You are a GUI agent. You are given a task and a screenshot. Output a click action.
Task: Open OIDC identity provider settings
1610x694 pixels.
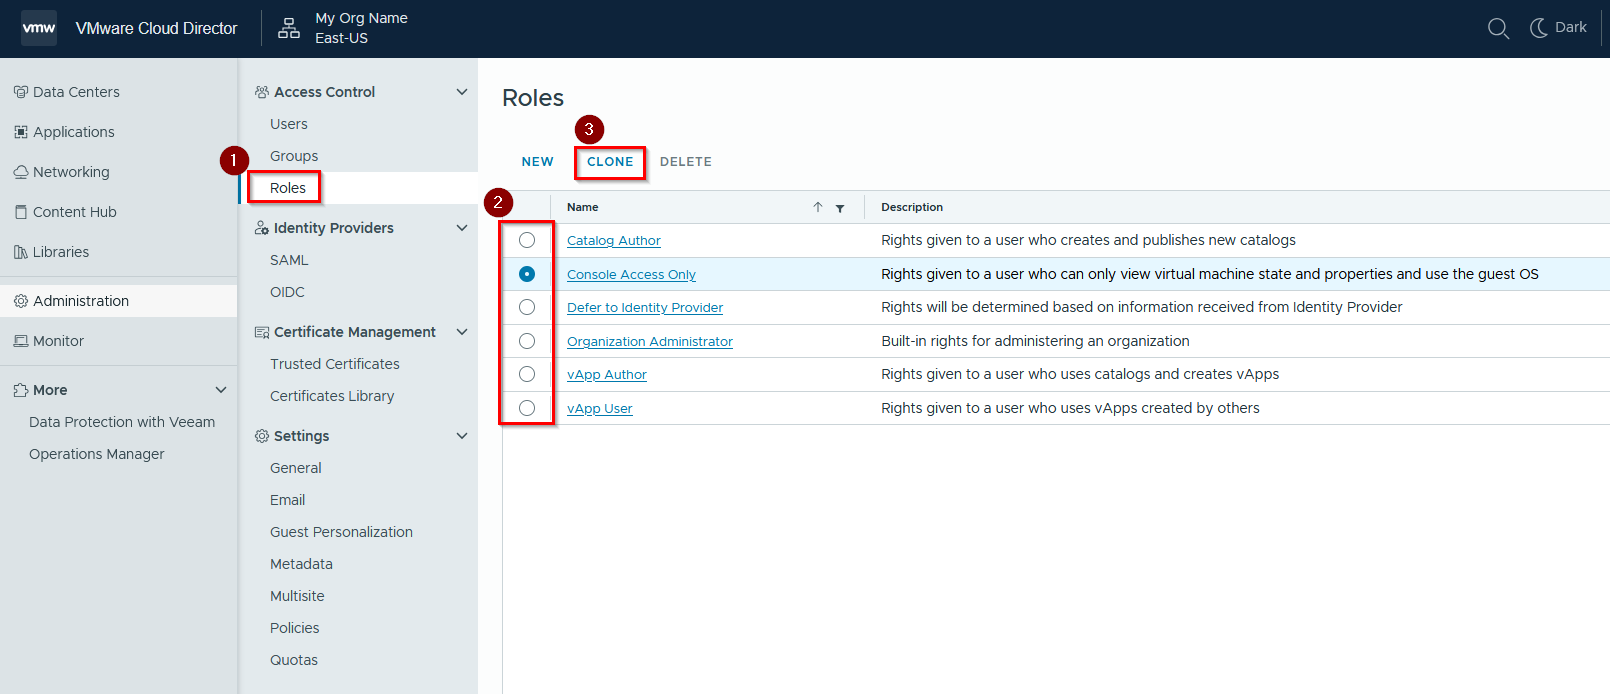pyautogui.click(x=287, y=292)
